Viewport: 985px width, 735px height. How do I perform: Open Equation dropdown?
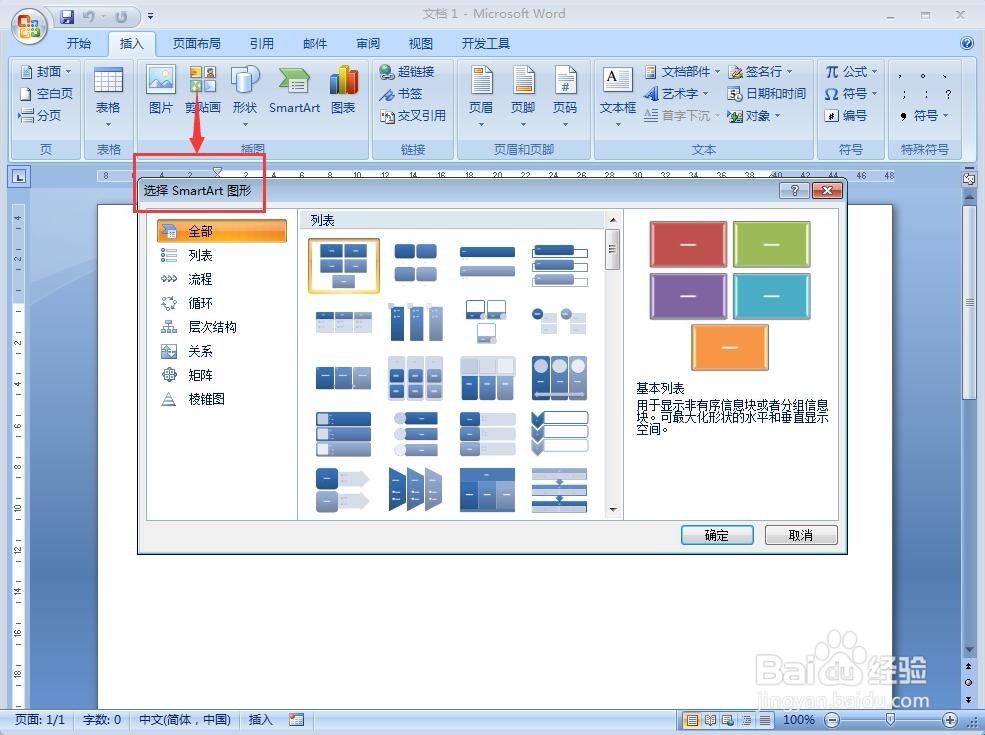tap(851, 72)
